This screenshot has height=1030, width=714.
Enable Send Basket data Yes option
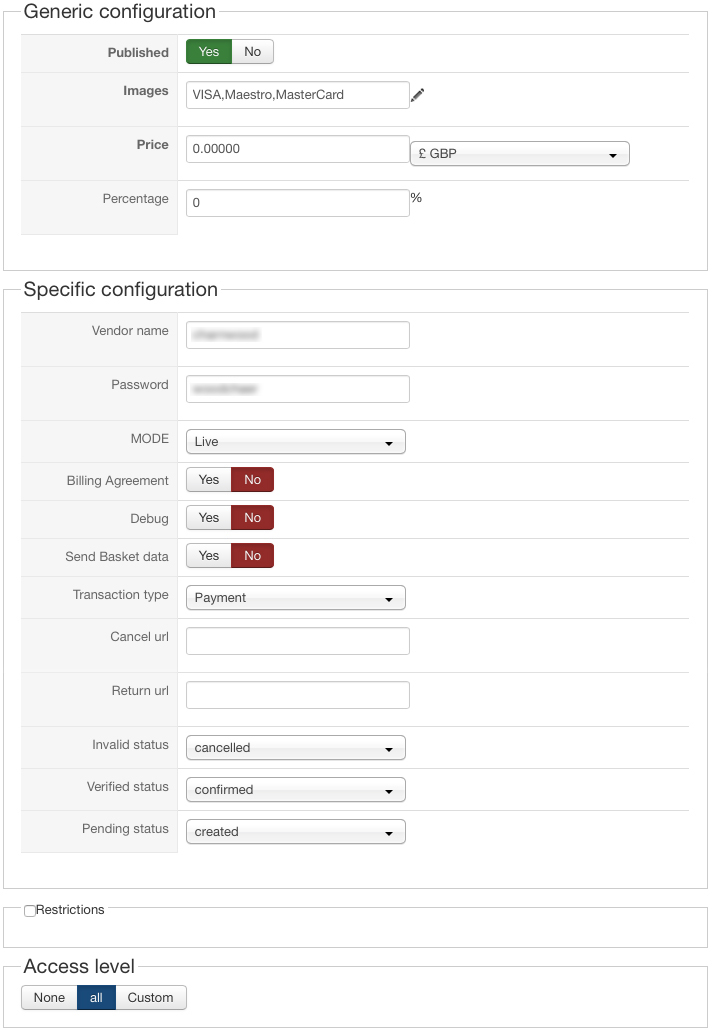click(x=209, y=556)
